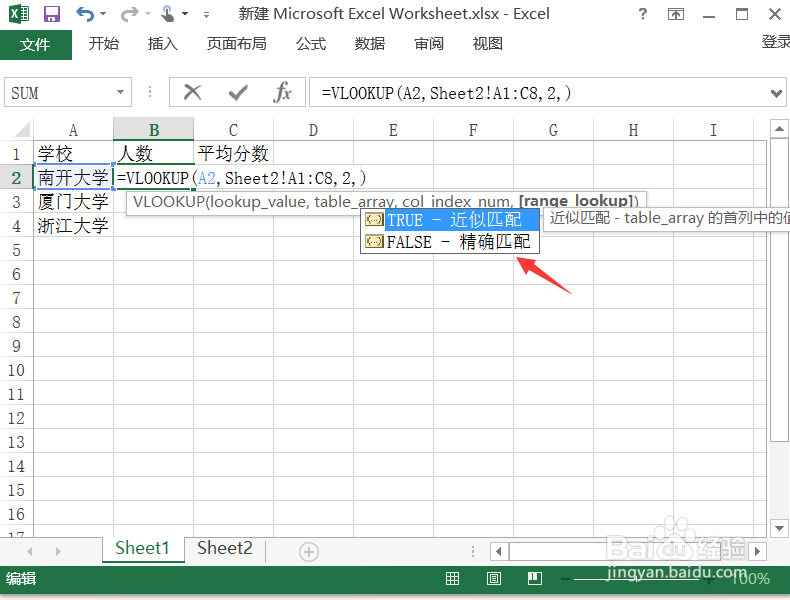Screen dimensions: 790x600
Task: Open the 视图 View tab
Action: point(487,44)
